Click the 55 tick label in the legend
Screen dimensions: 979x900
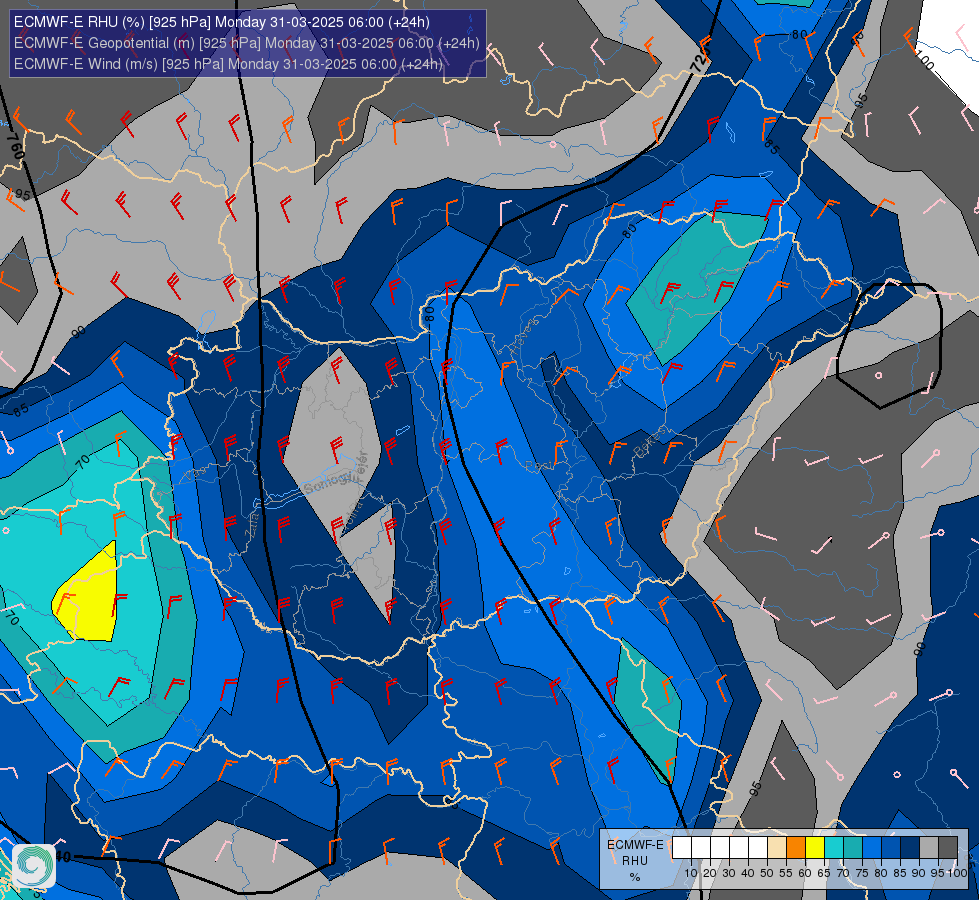tap(785, 873)
